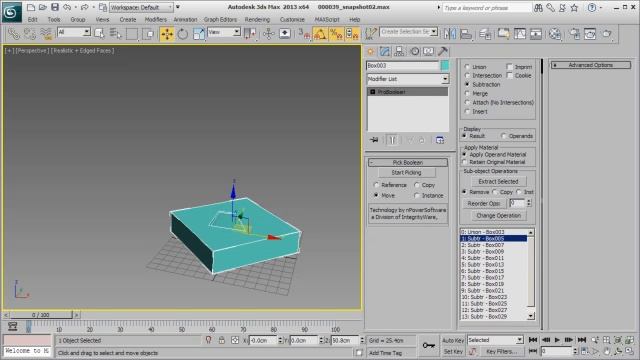Choose the Reference pick option

(376, 185)
